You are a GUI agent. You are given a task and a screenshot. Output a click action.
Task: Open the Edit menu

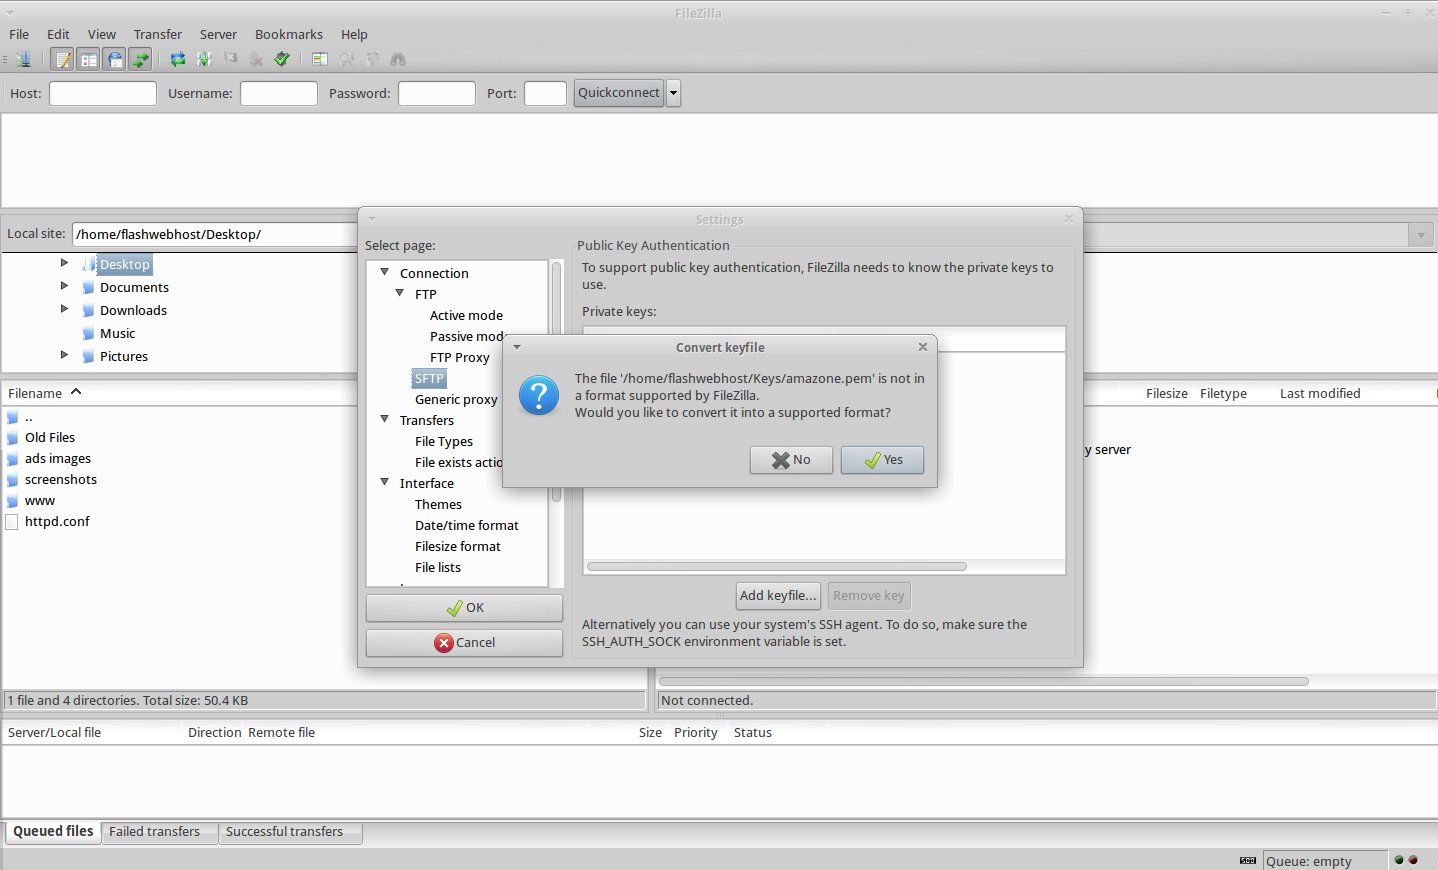(58, 34)
